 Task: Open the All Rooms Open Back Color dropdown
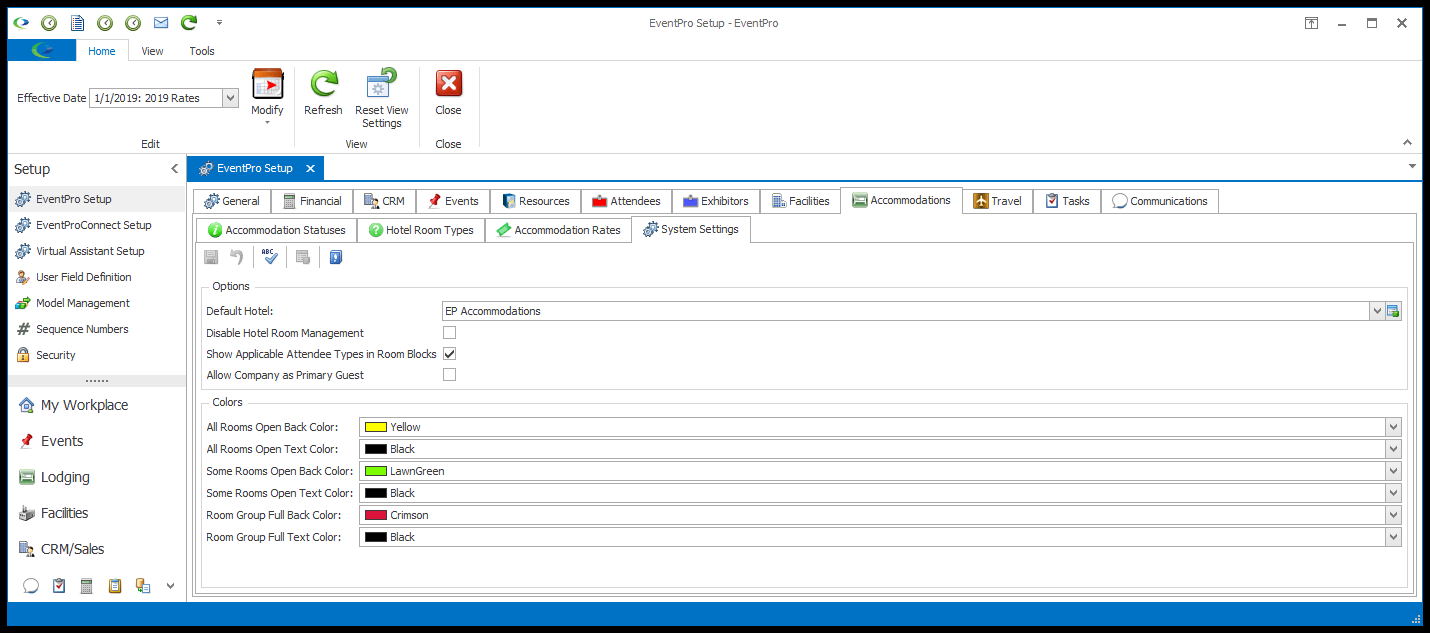point(1394,427)
